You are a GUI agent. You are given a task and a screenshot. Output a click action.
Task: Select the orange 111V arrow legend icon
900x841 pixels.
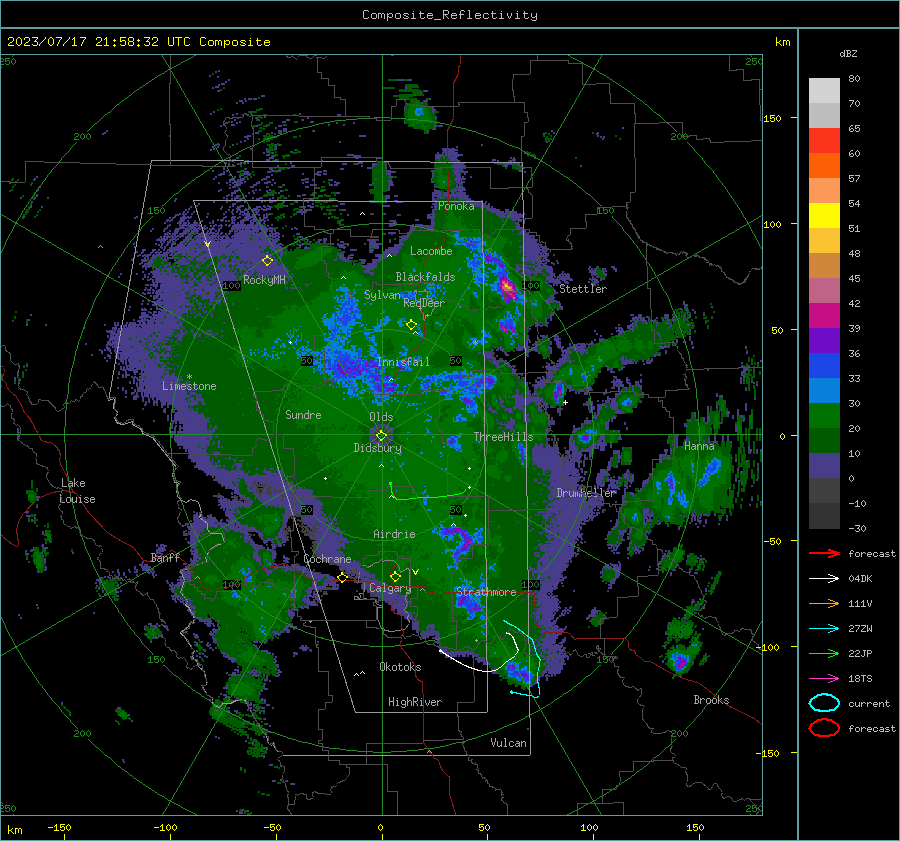(824, 603)
